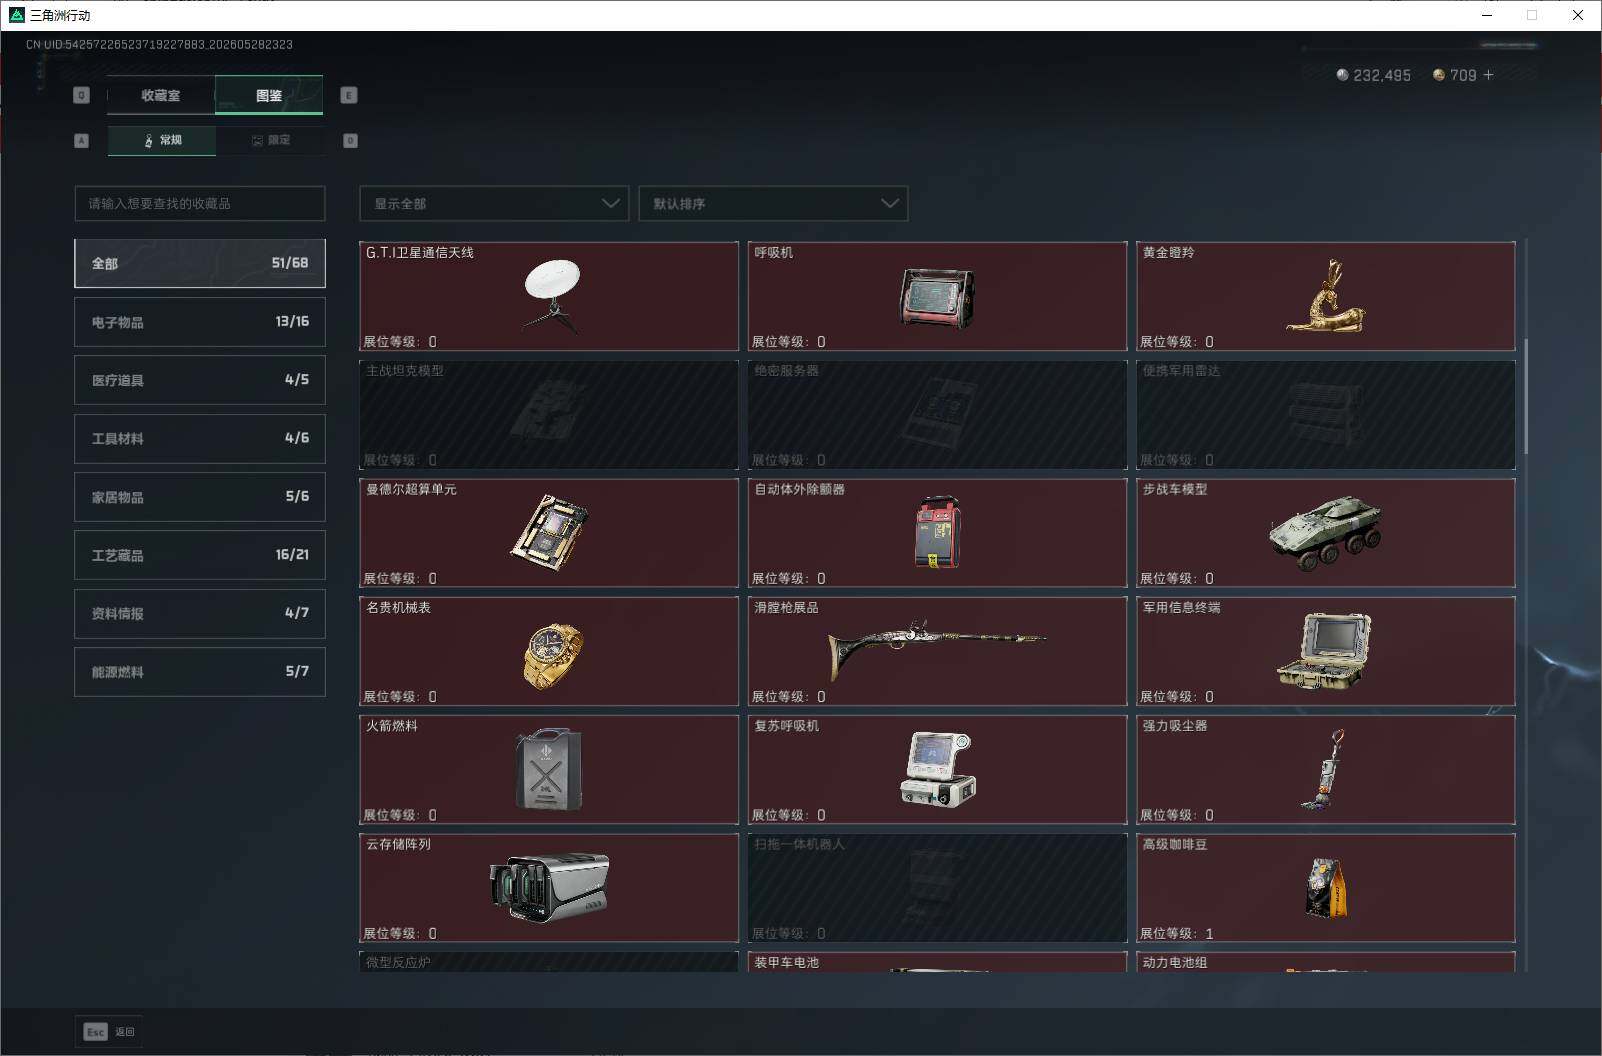Select the satellite antenna item image
The image size is (1602, 1056).
coord(552,295)
